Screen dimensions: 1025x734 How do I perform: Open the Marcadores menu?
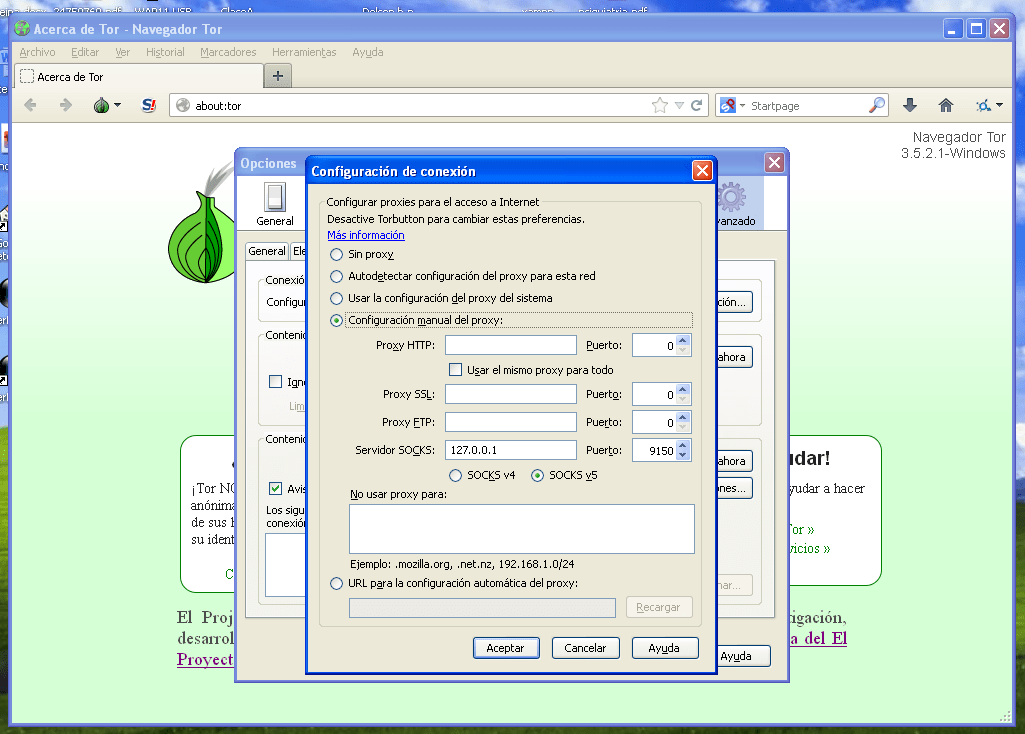click(x=228, y=52)
